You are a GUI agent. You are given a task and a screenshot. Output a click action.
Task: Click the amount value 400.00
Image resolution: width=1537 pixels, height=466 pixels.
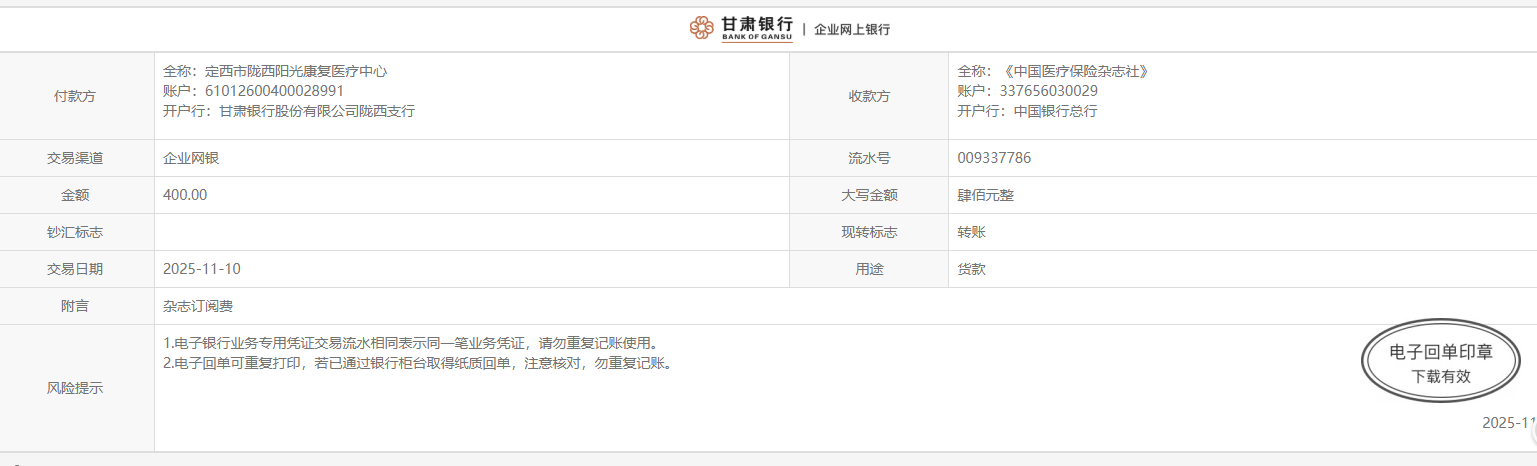tap(185, 195)
